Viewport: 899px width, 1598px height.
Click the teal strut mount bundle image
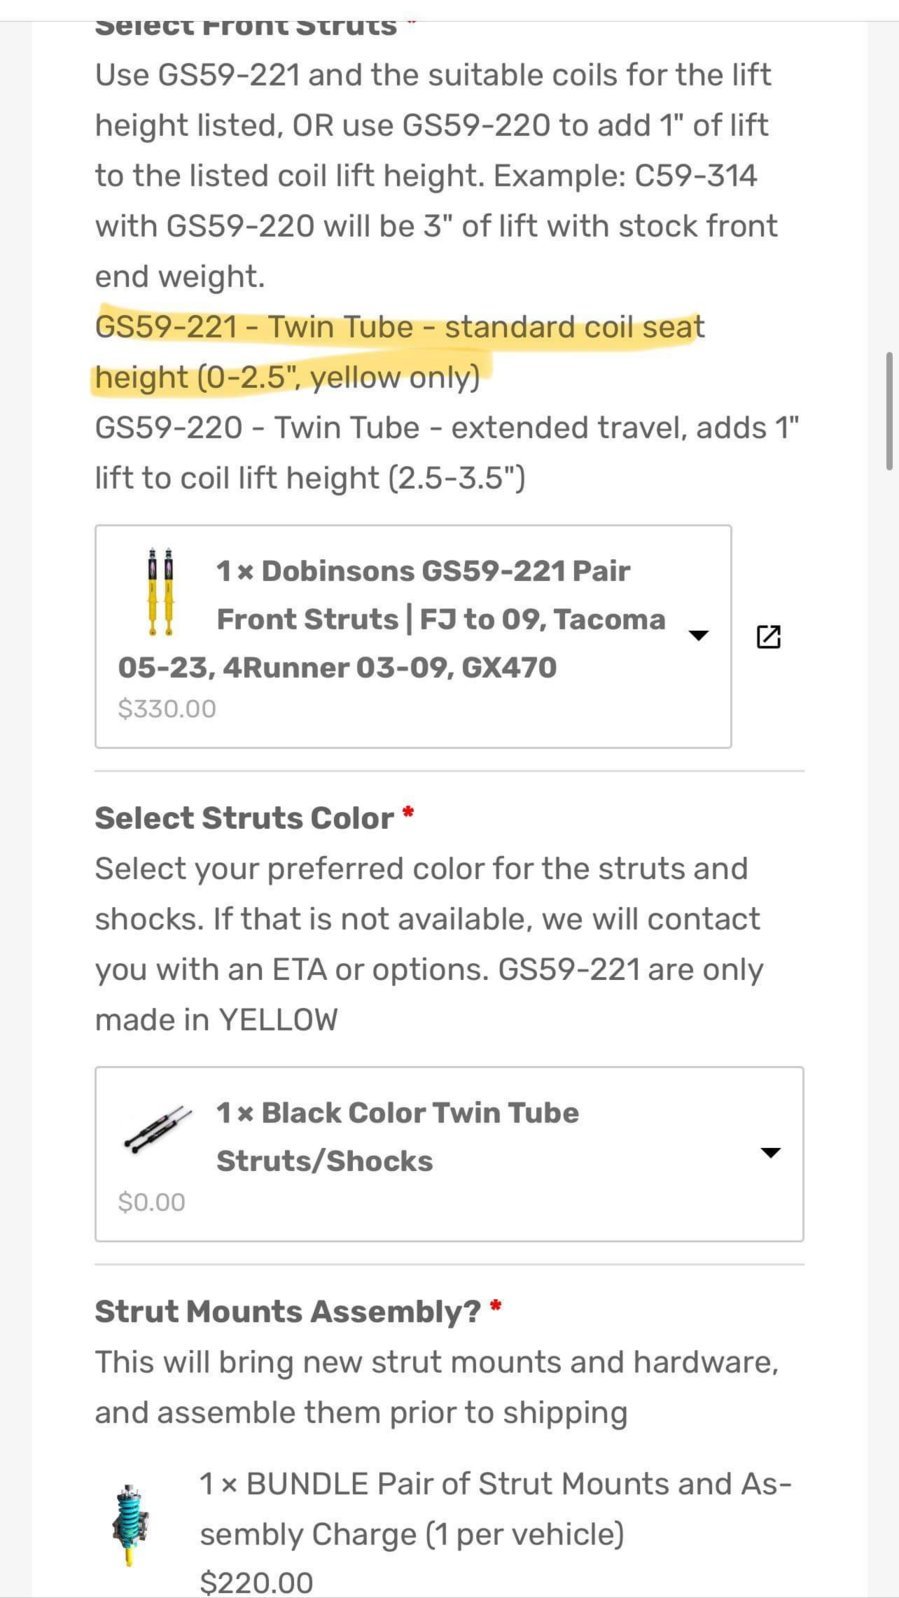[x=130, y=1524]
